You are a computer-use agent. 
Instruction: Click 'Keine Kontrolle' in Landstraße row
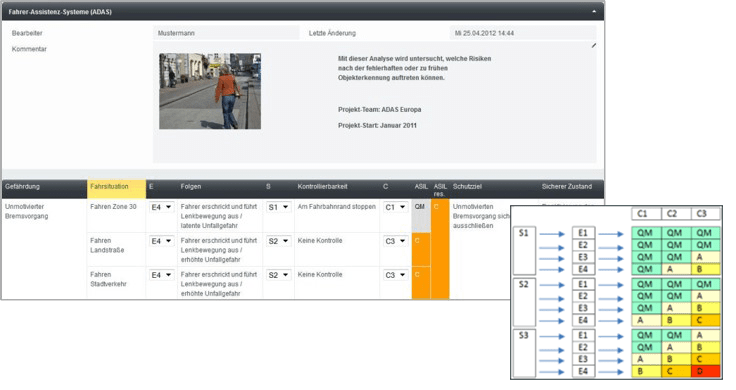[320, 240]
